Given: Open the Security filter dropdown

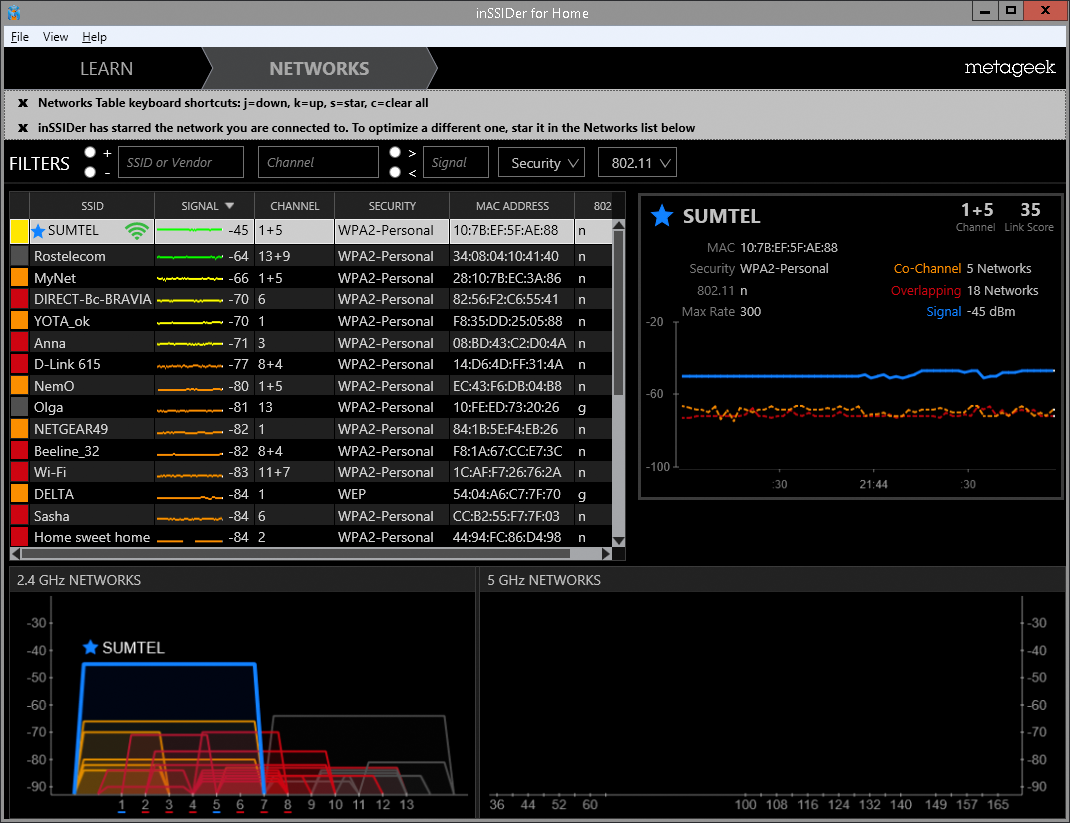Looking at the screenshot, I should pos(542,162).
